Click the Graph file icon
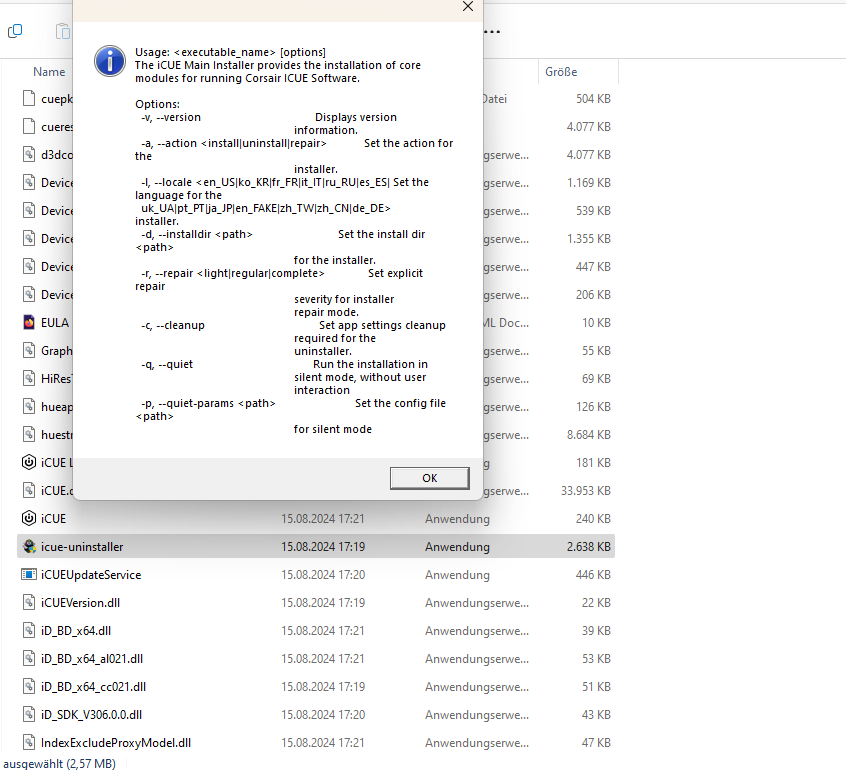Image resolution: width=846 pixels, height=770 pixels. [29, 351]
